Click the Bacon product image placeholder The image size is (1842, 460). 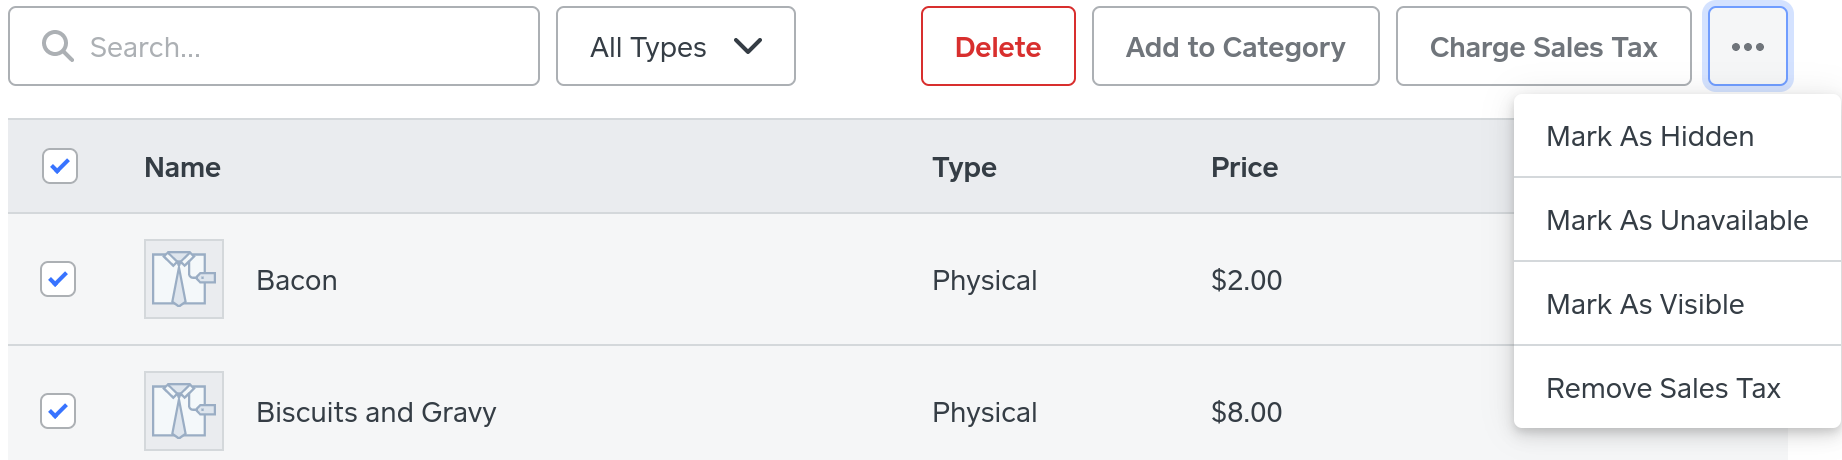pos(184,279)
